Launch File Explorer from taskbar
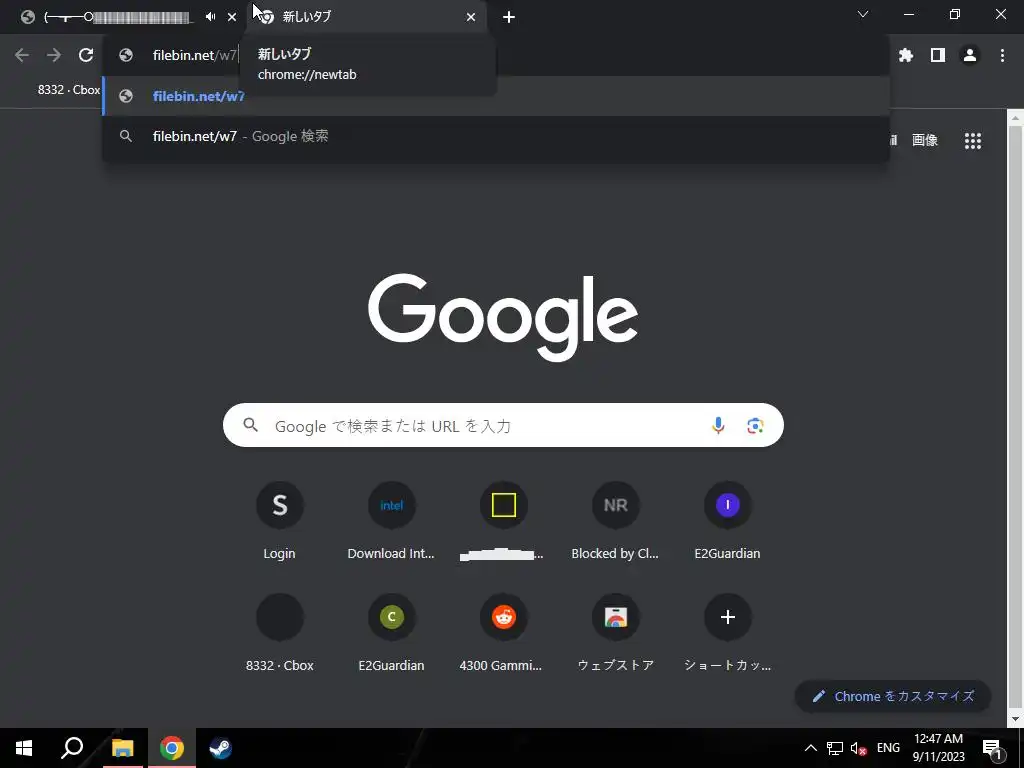 click(122, 748)
